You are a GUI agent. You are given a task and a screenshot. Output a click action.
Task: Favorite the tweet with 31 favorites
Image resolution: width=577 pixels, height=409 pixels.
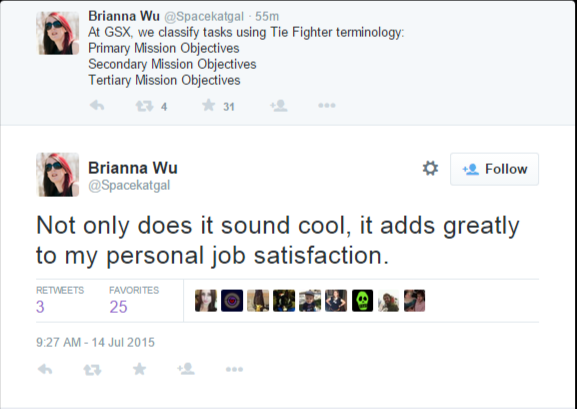[209, 105]
